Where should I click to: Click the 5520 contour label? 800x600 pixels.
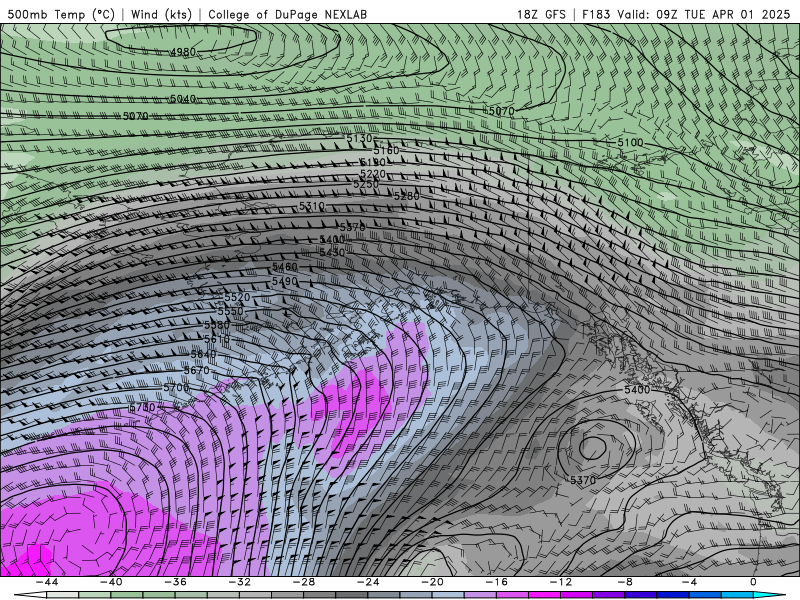pos(237,297)
